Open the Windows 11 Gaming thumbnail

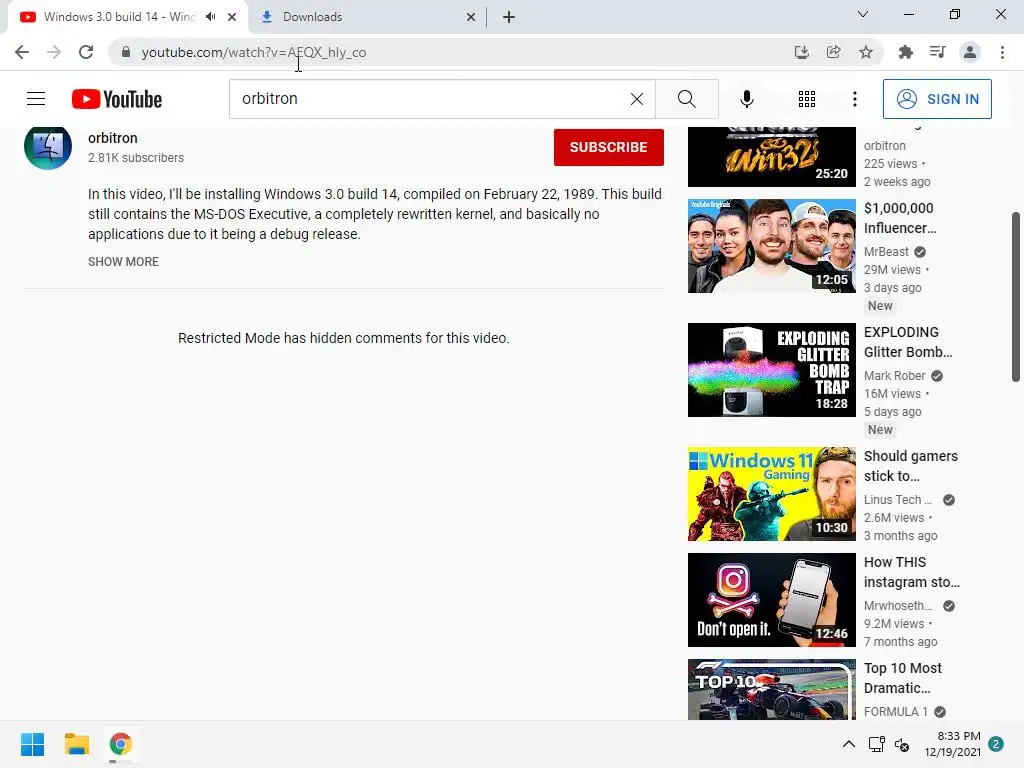coord(771,494)
